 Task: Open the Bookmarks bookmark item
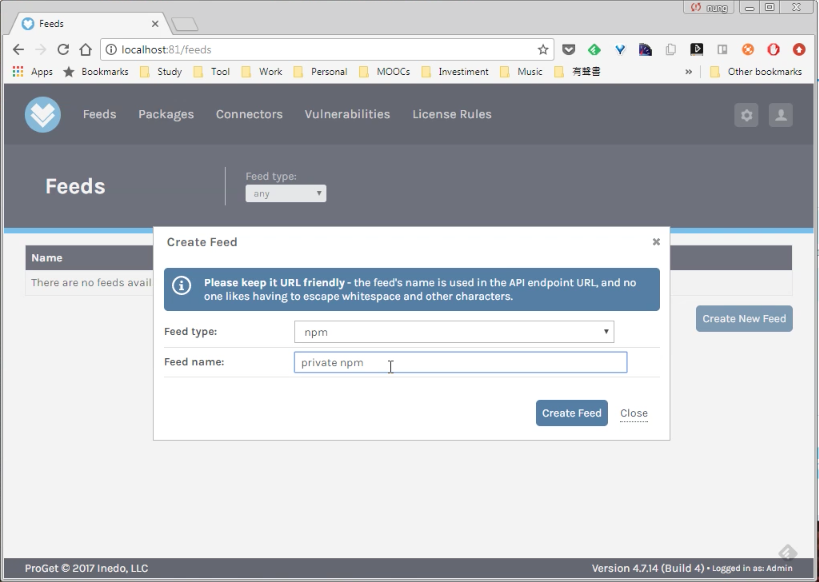point(96,72)
